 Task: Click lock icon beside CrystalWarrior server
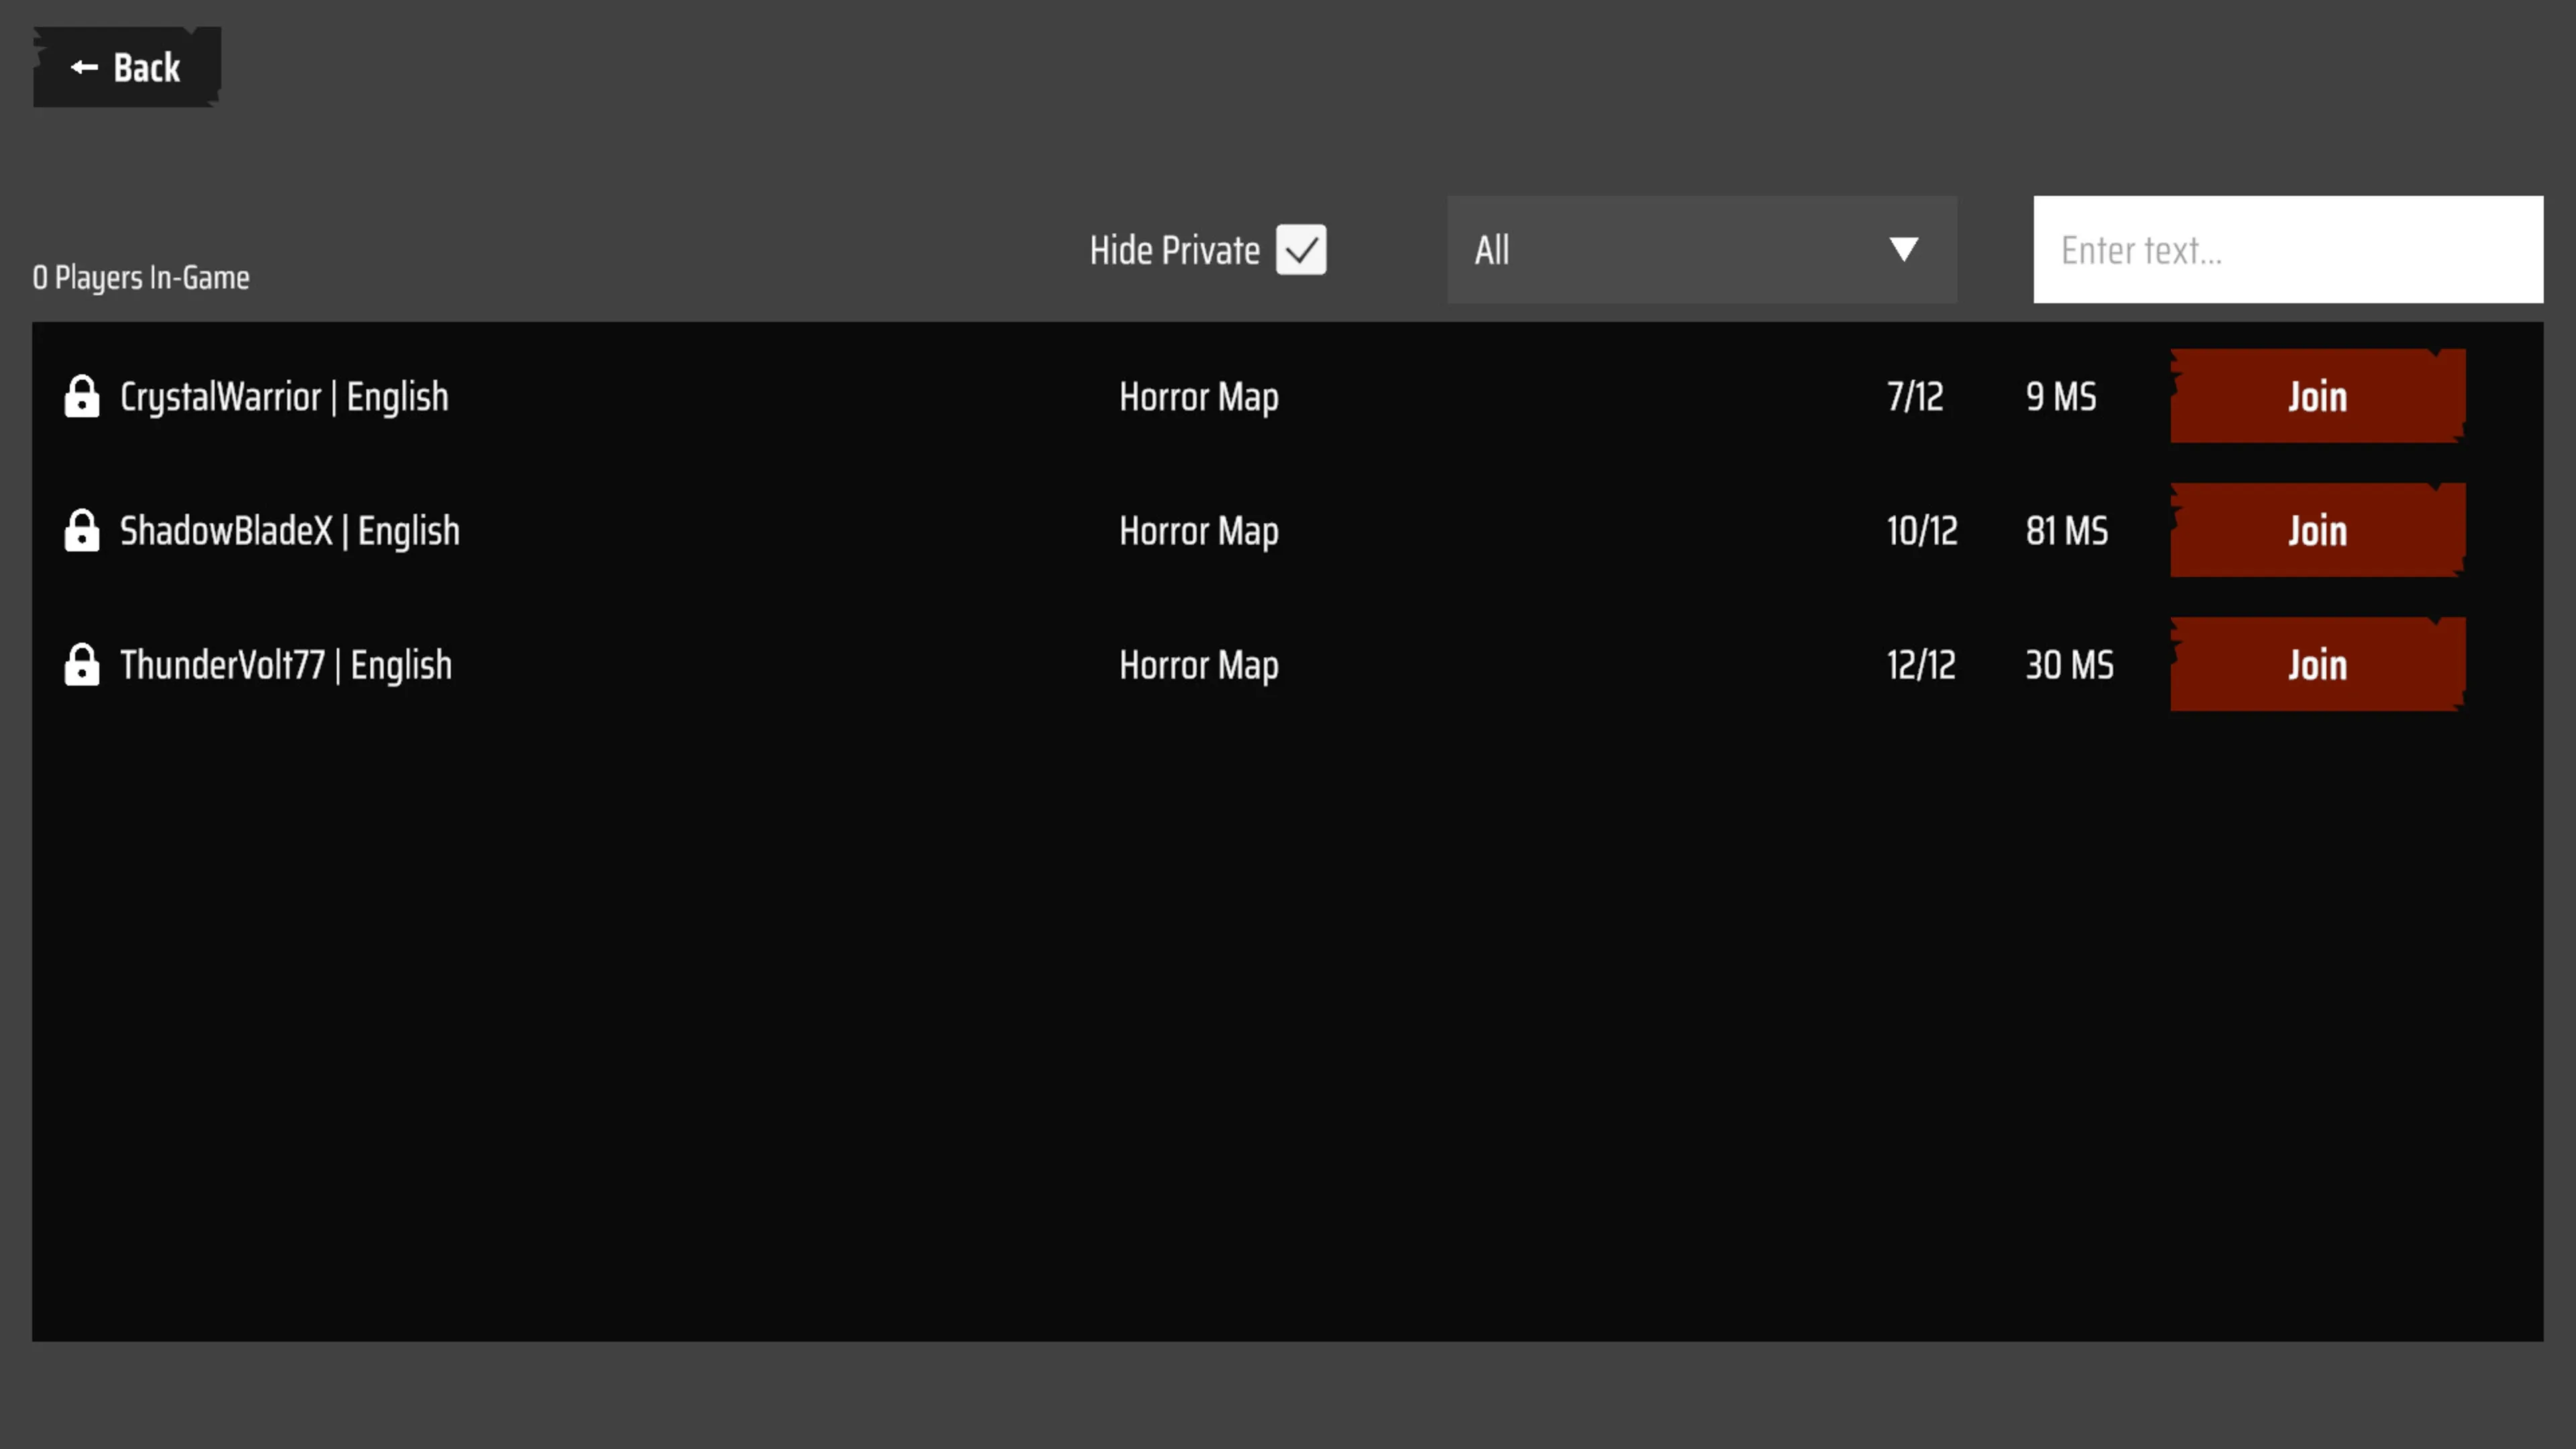pyautogui.click(x=82, y=397)
